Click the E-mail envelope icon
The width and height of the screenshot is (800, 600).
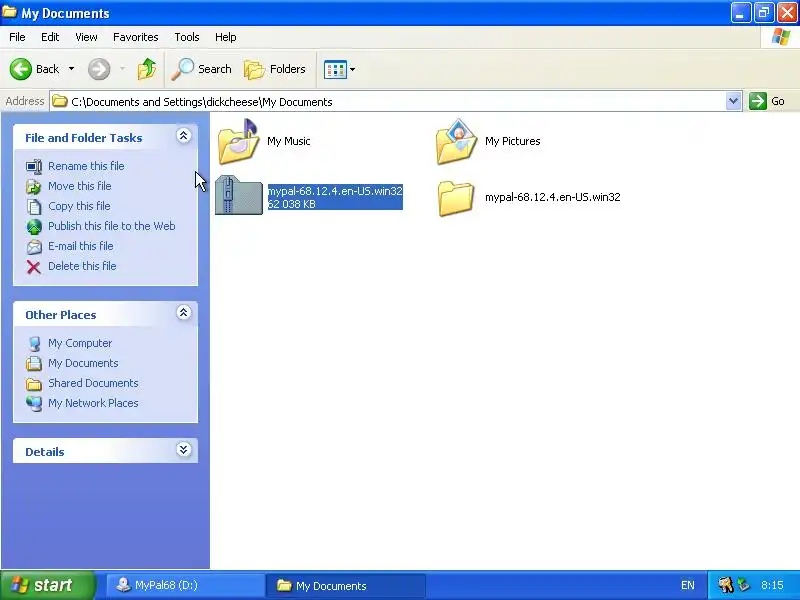34,247
